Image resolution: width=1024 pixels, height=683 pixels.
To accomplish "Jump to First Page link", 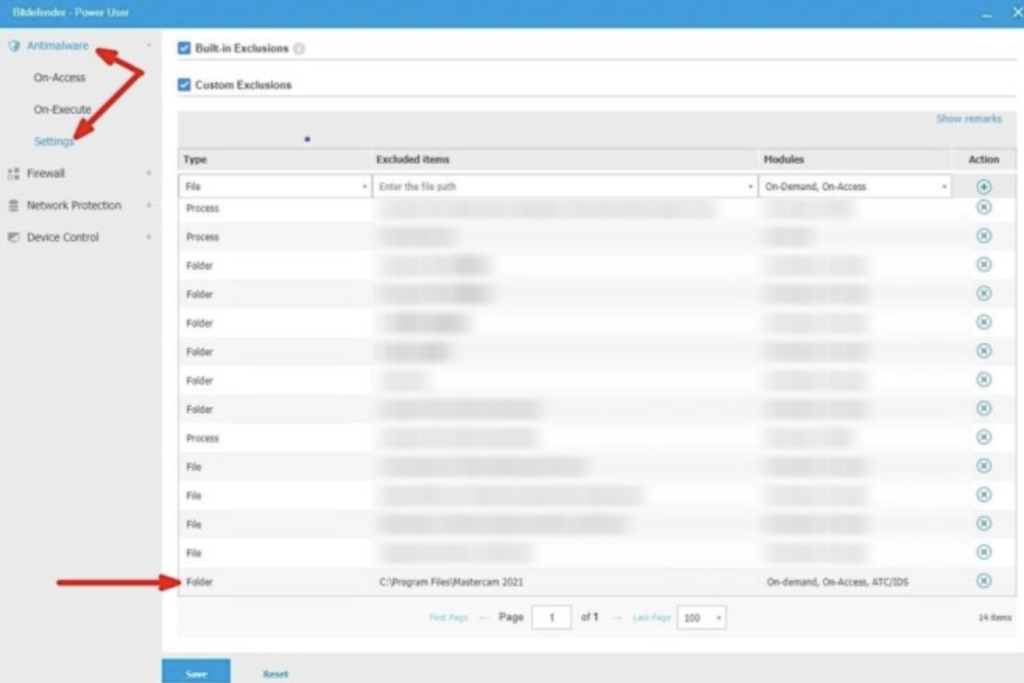I will (x=449, y=618).
